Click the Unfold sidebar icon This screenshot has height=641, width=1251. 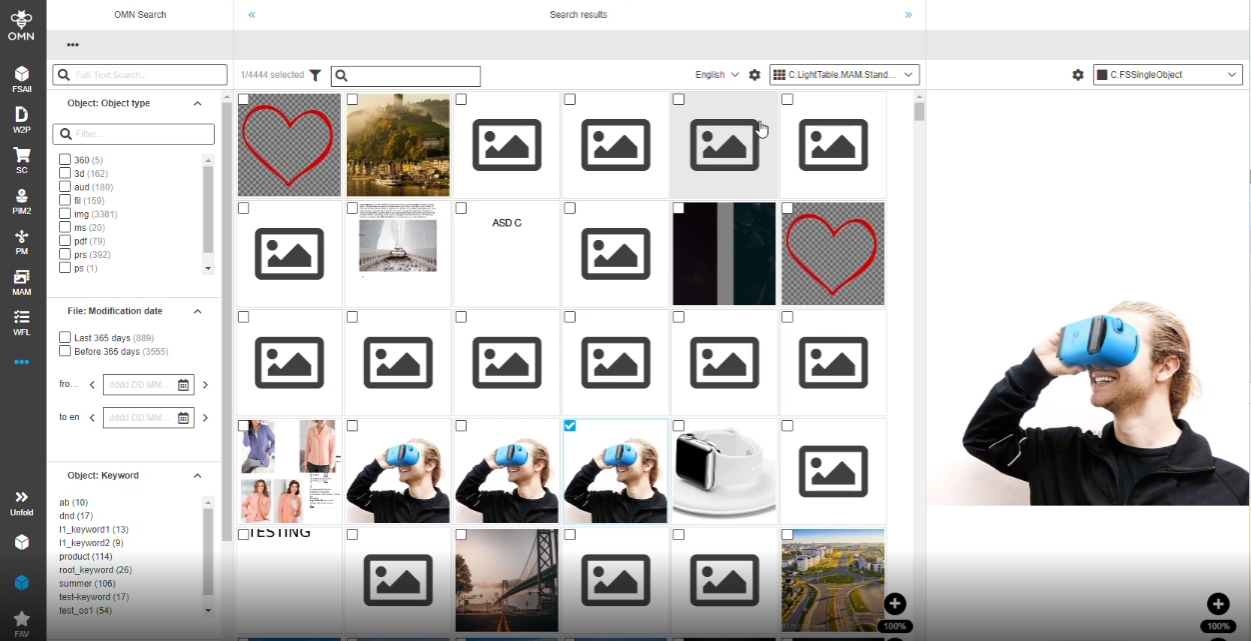pos(22,502)
